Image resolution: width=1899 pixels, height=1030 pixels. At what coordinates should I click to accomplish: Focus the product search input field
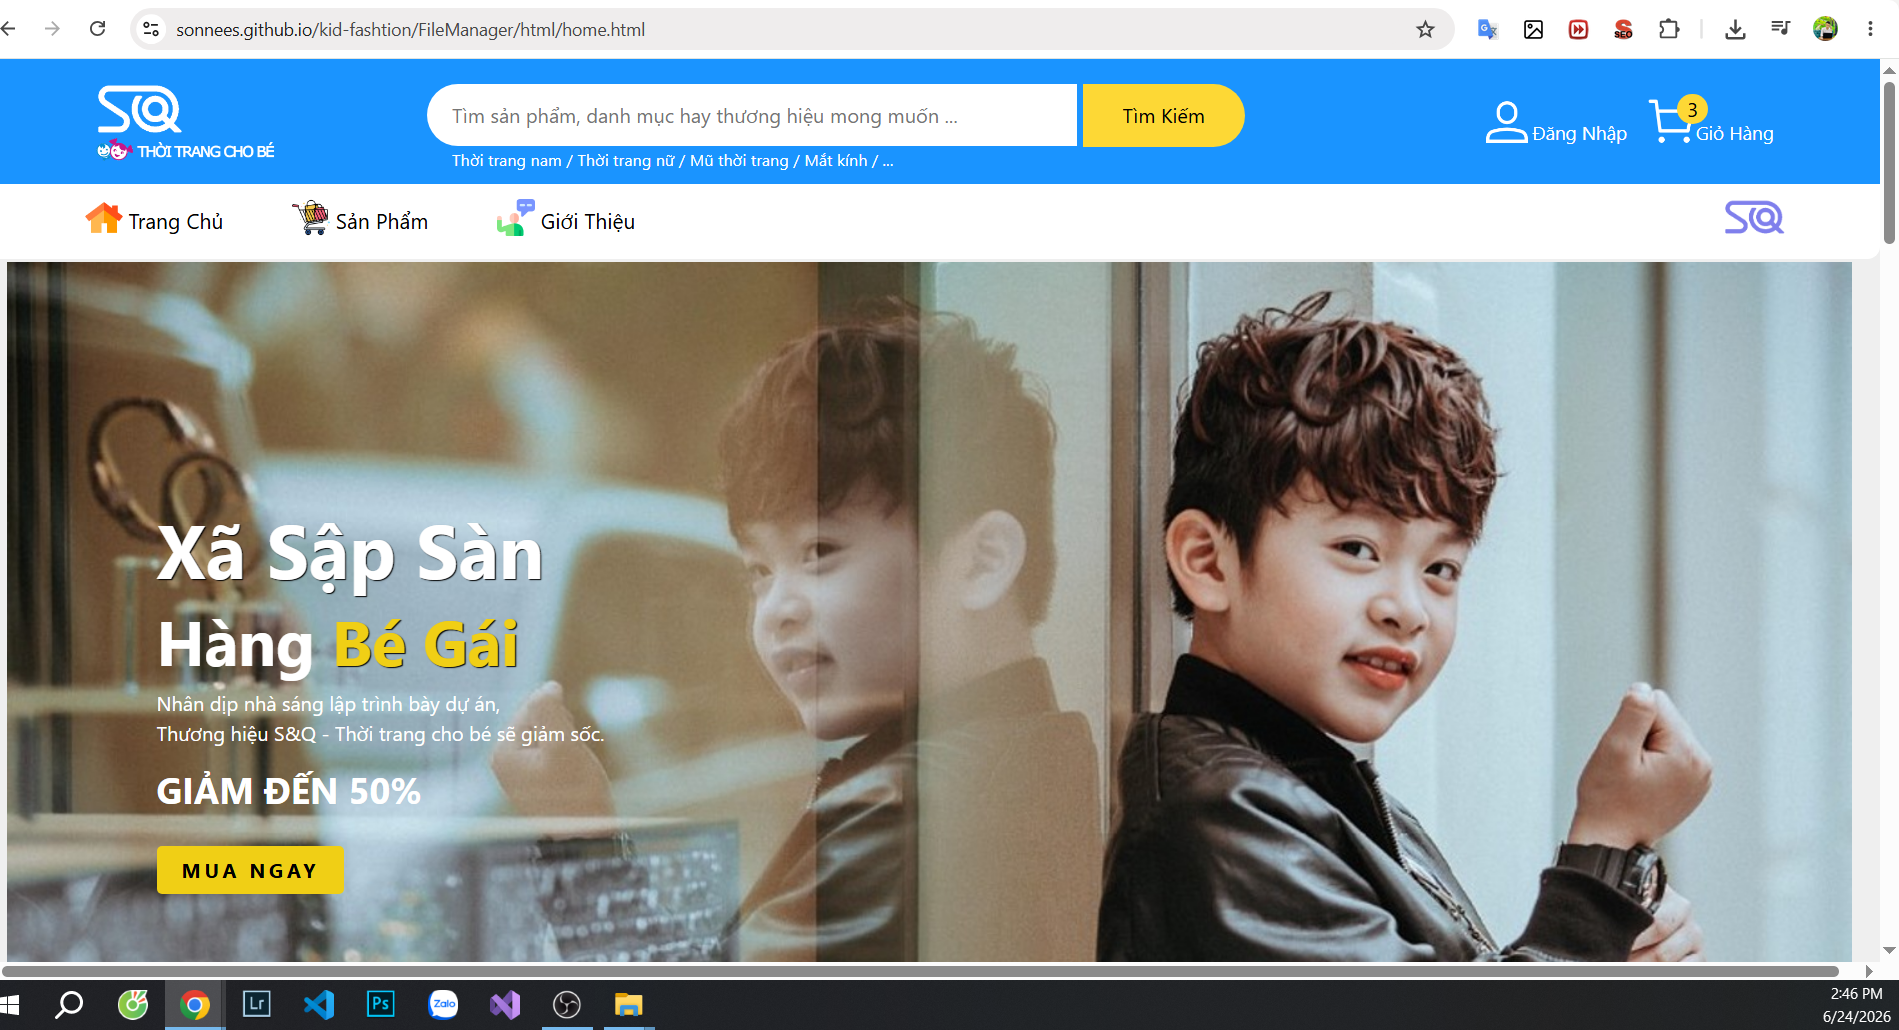tap(752, 116)
